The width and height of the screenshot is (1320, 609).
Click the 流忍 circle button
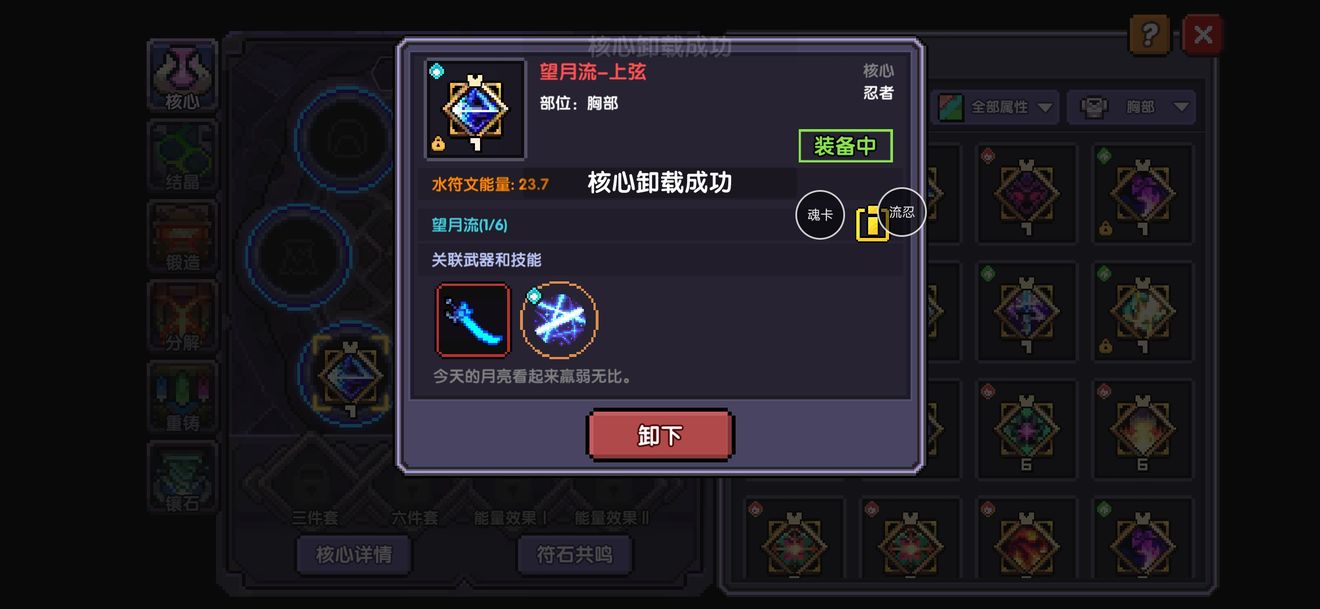coord(902,212)
